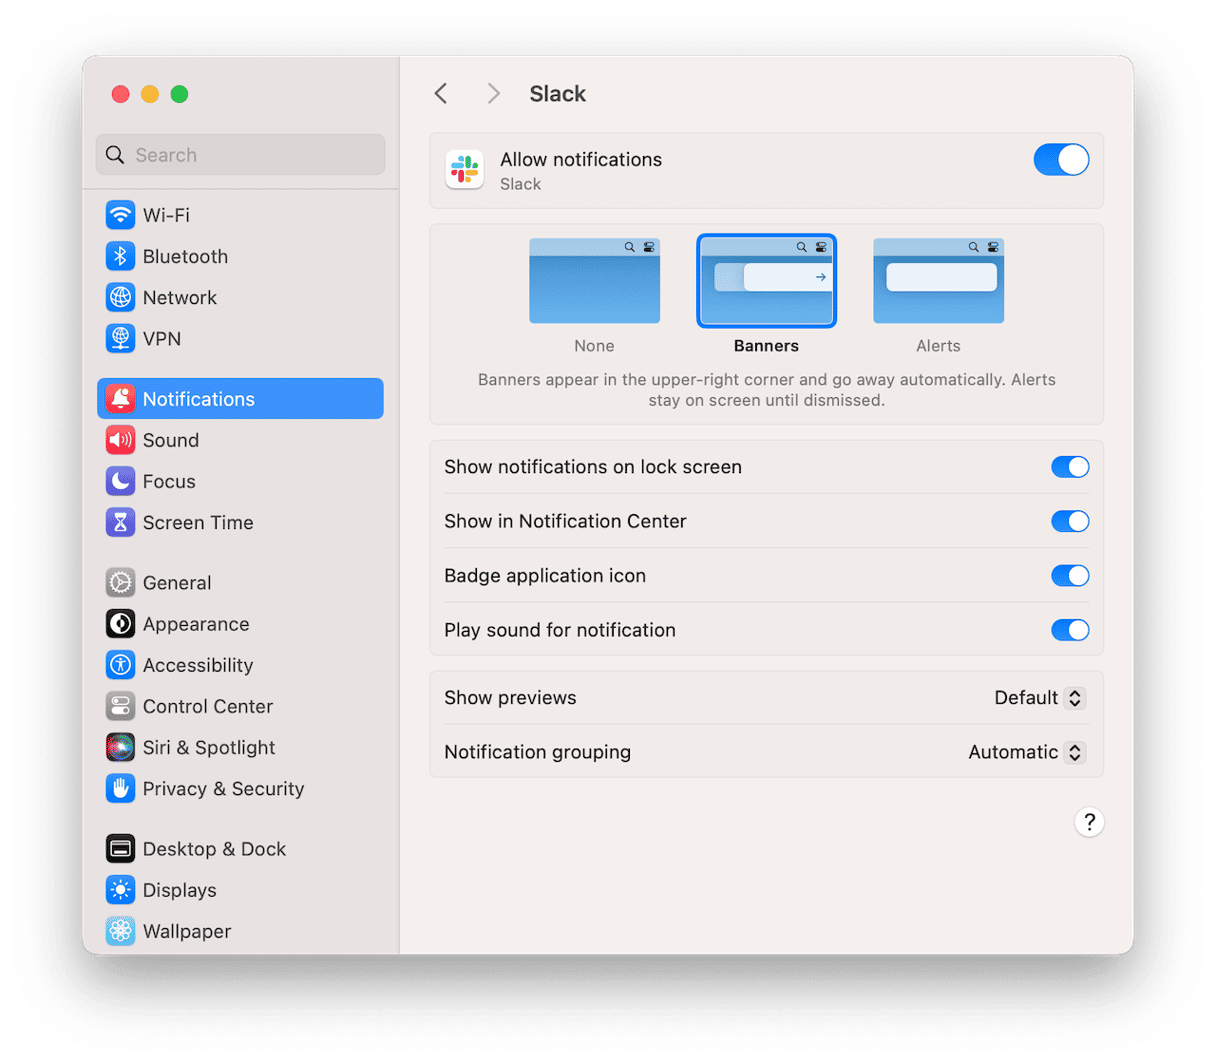Open help with the question mark button
Viewport: 1216px width, 1063px height.
tap(1089, 822)
